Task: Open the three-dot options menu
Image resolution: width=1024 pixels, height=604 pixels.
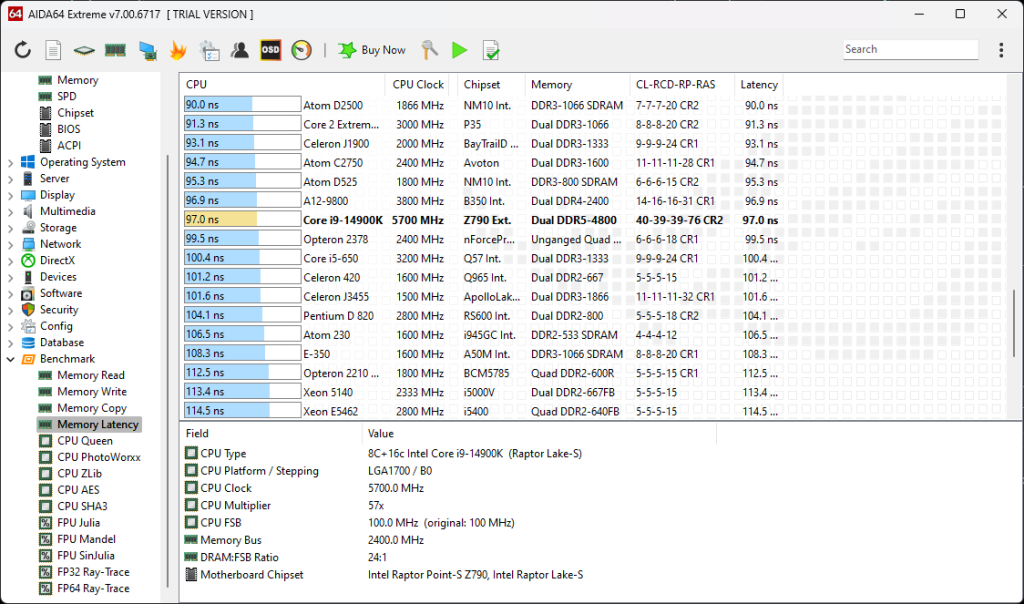Action: coord(1001,50)
